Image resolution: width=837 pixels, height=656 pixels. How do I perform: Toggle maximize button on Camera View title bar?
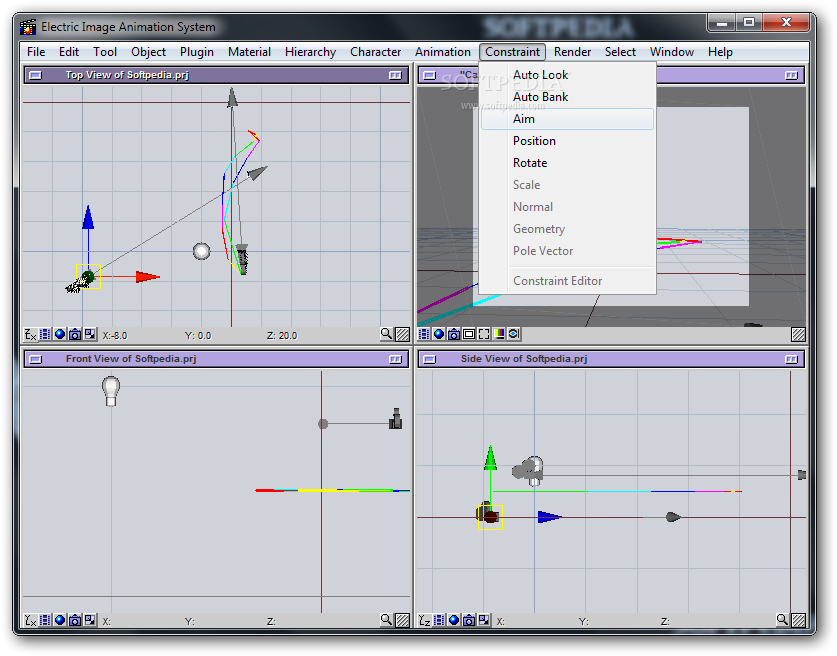tap(792, 75)
